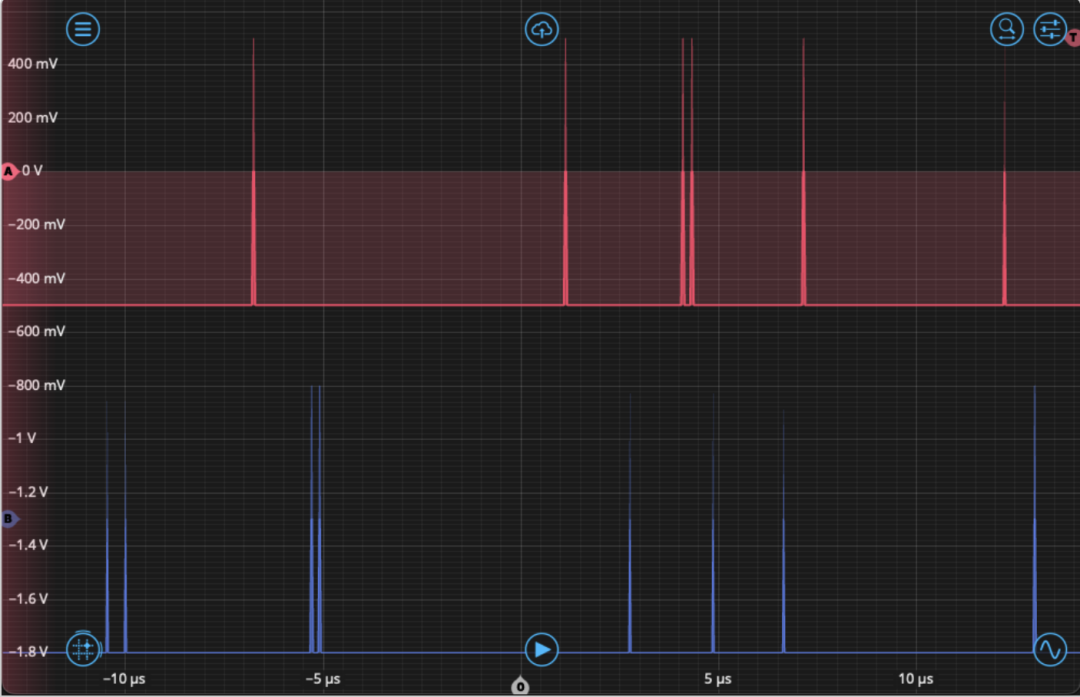Select the channel B offset marker

coord(10,519)
